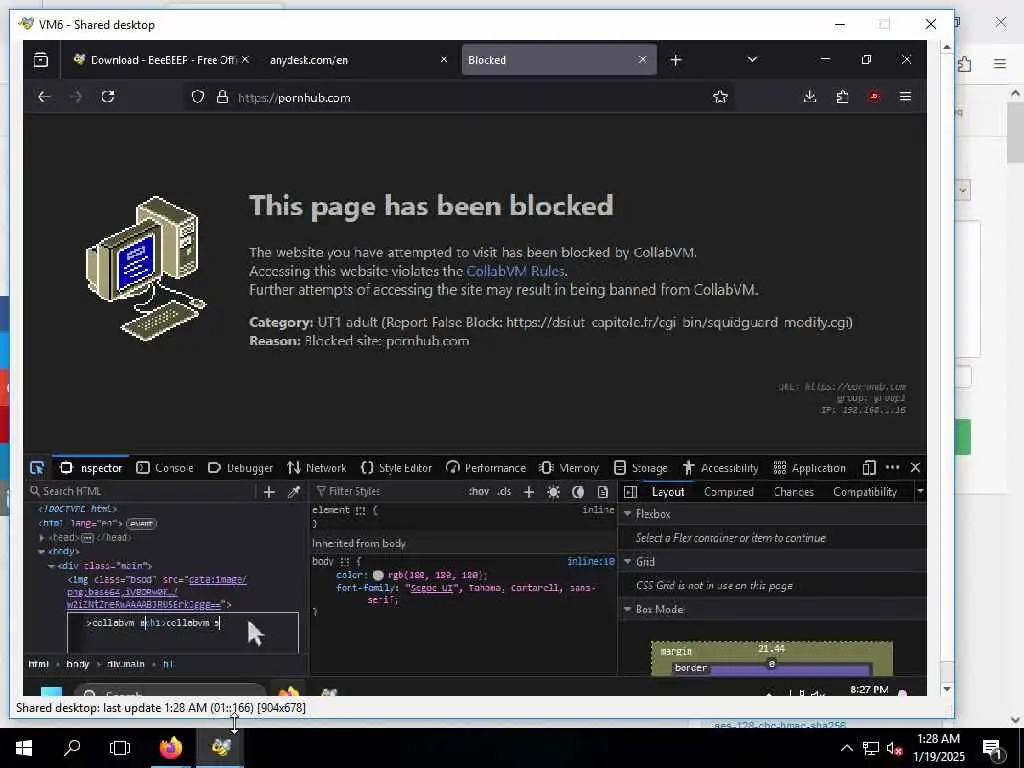
Task: Collapse the Flexbox section
Action: pos(628,514)
